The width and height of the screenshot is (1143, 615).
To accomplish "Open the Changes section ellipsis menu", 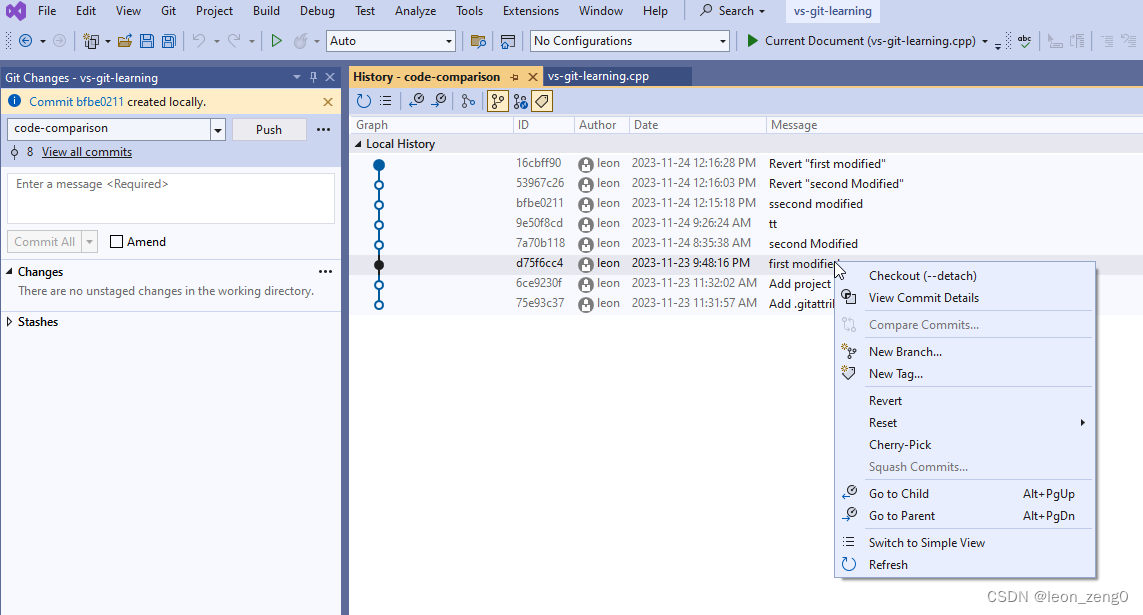I will [x=325, y=272].
